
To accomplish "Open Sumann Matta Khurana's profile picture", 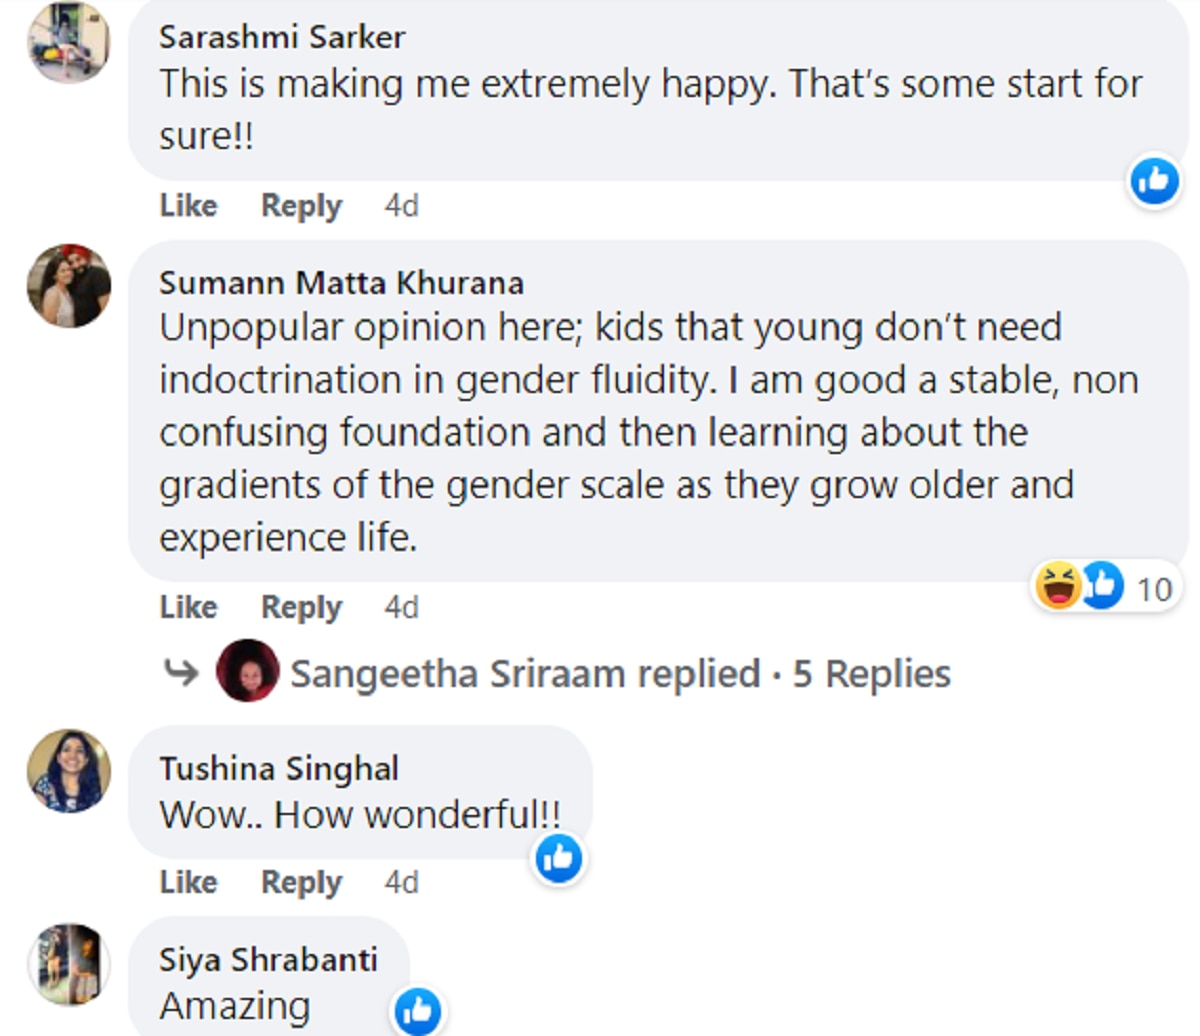I will click(68, 286).
